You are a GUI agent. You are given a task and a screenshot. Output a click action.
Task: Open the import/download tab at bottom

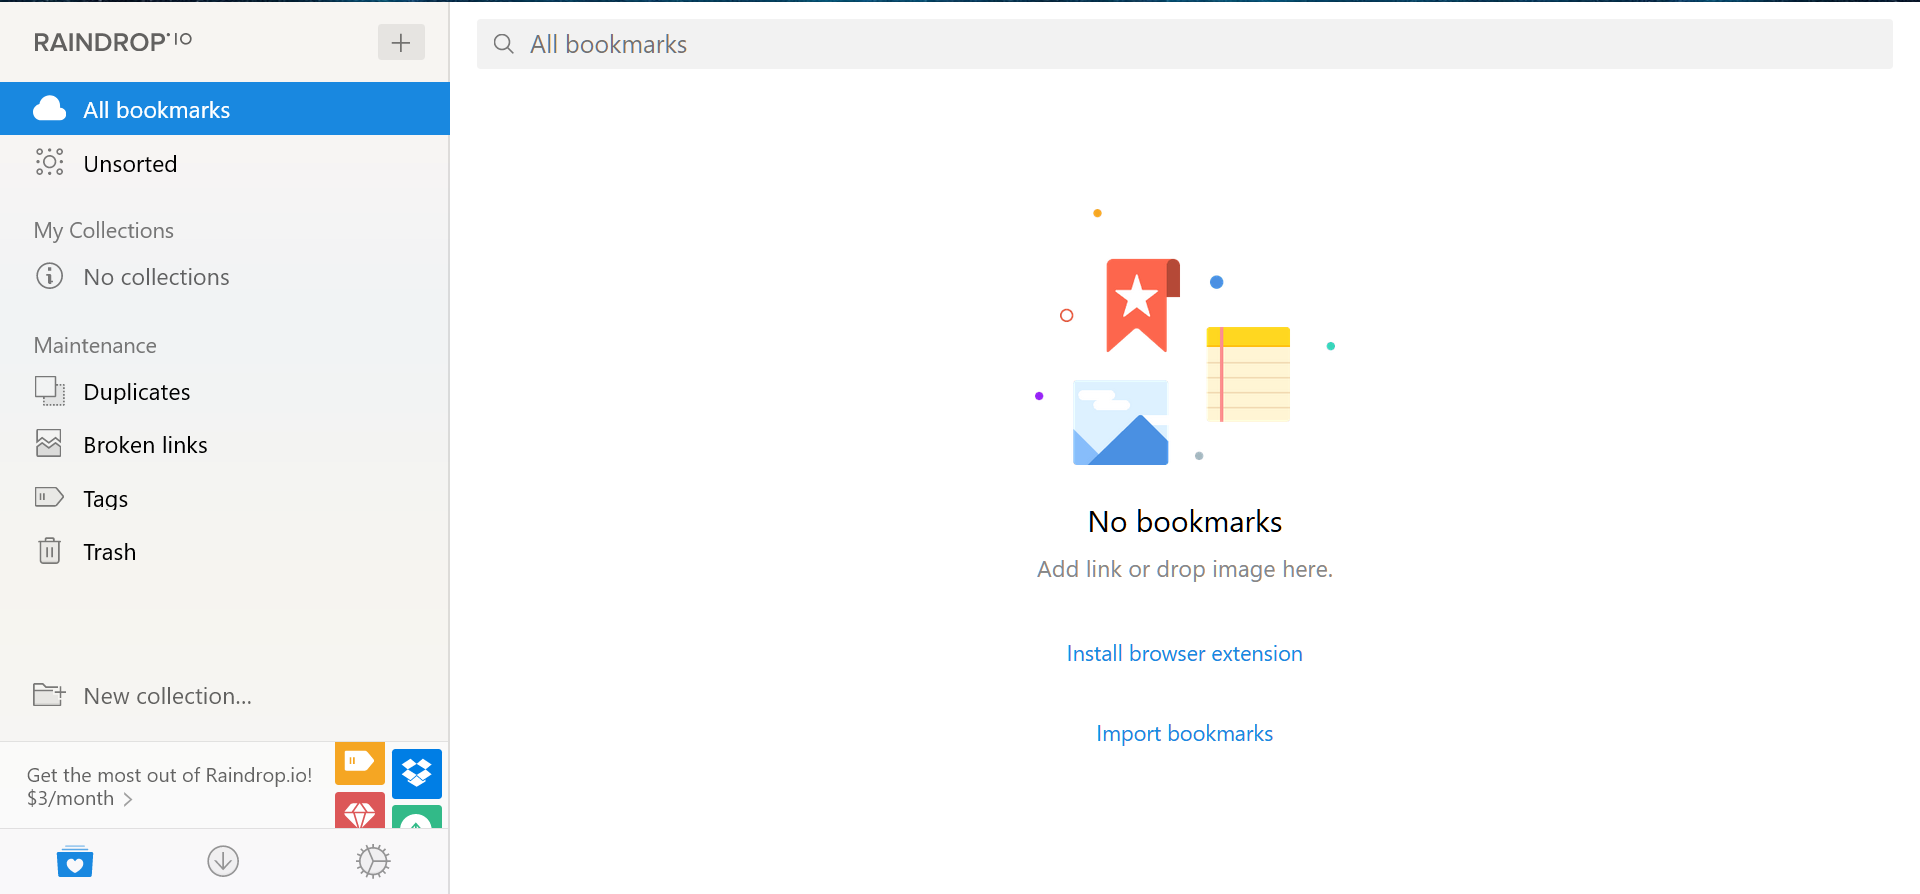(x=223, y=861)
